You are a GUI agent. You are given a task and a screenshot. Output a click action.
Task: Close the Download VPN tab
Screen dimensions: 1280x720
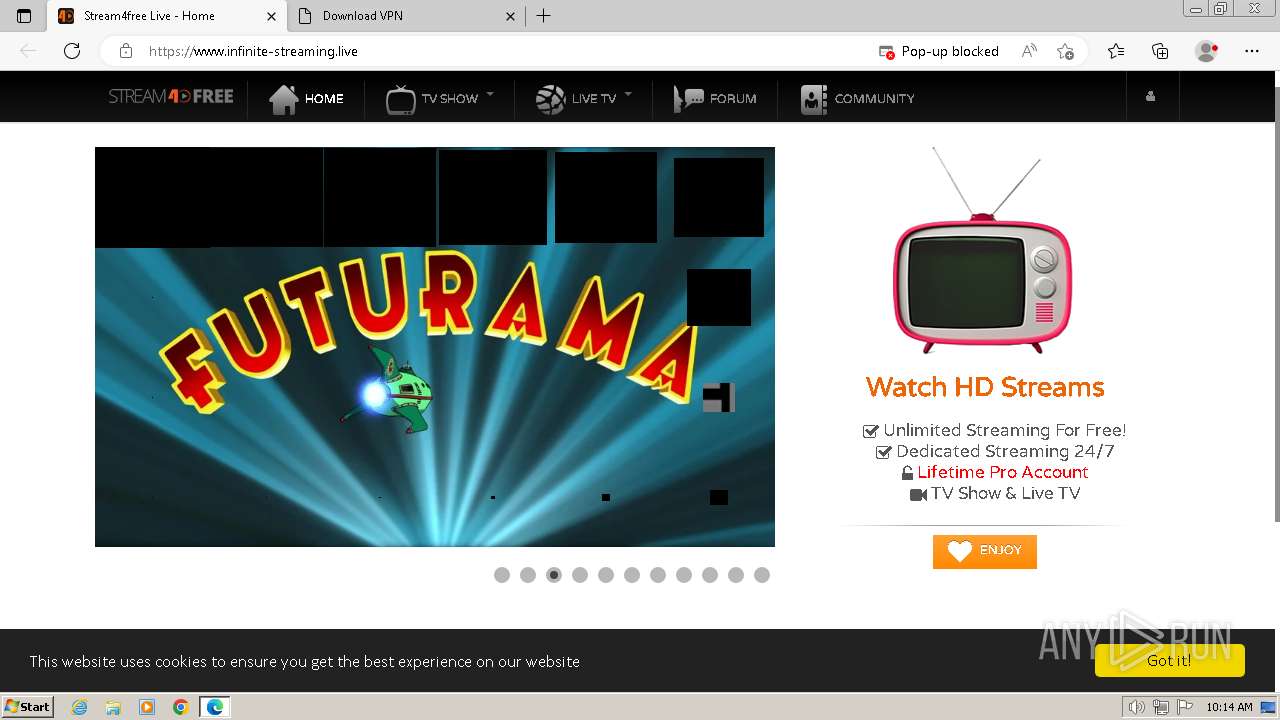click(510, 16)
